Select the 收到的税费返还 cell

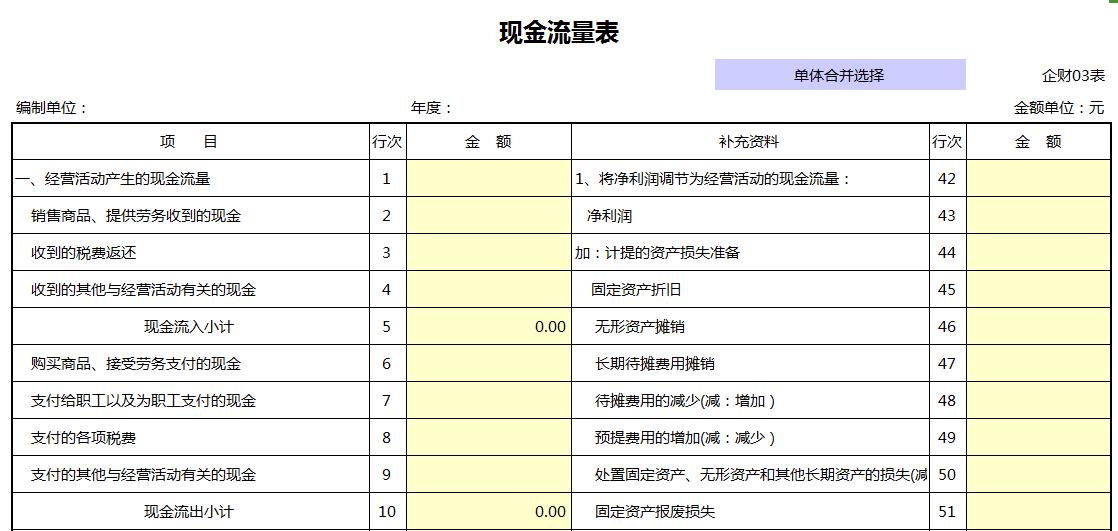(x=190, y=252)
